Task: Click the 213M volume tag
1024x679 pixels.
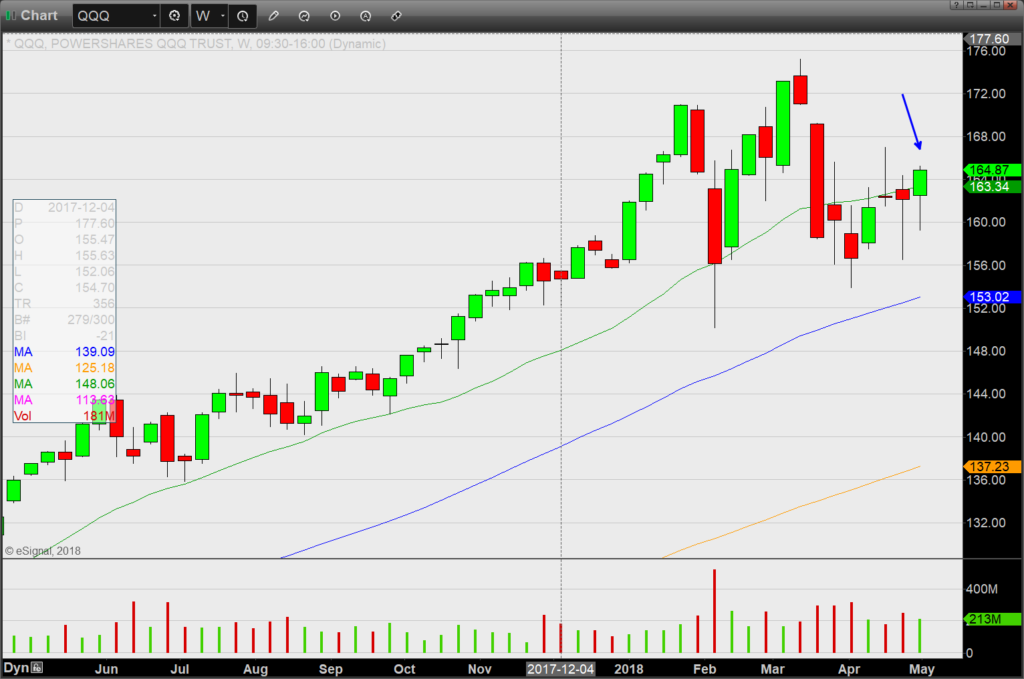Action: (x=992, y=619)
